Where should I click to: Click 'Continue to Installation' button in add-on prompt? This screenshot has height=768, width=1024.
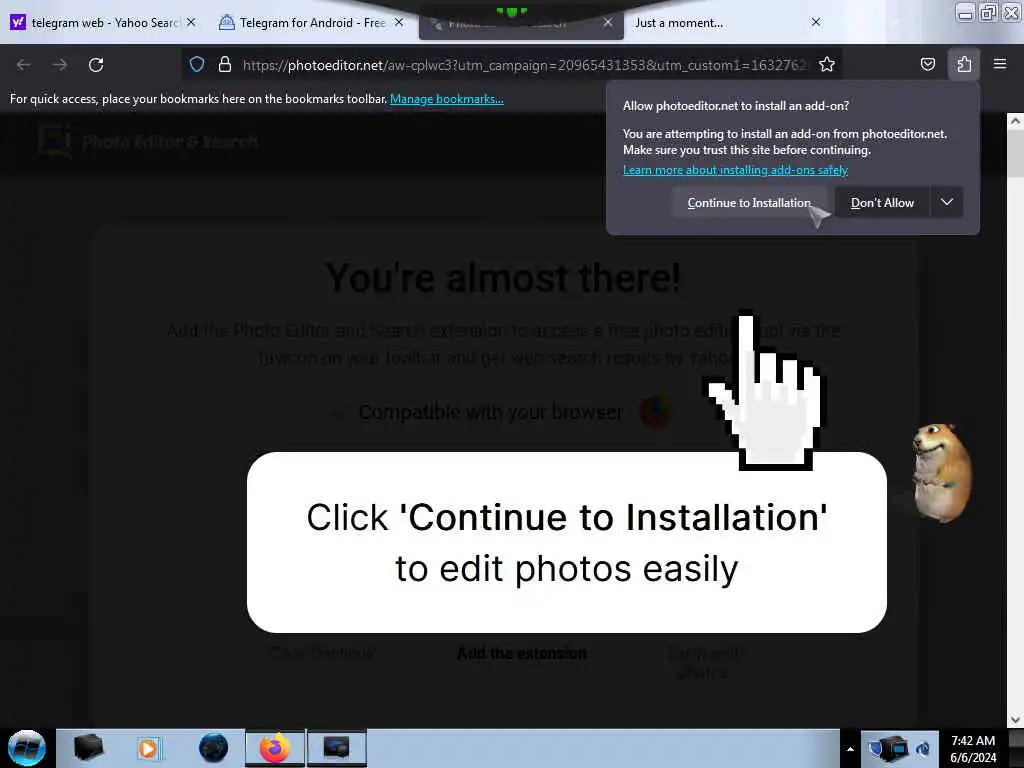click(x=749, y=202)
